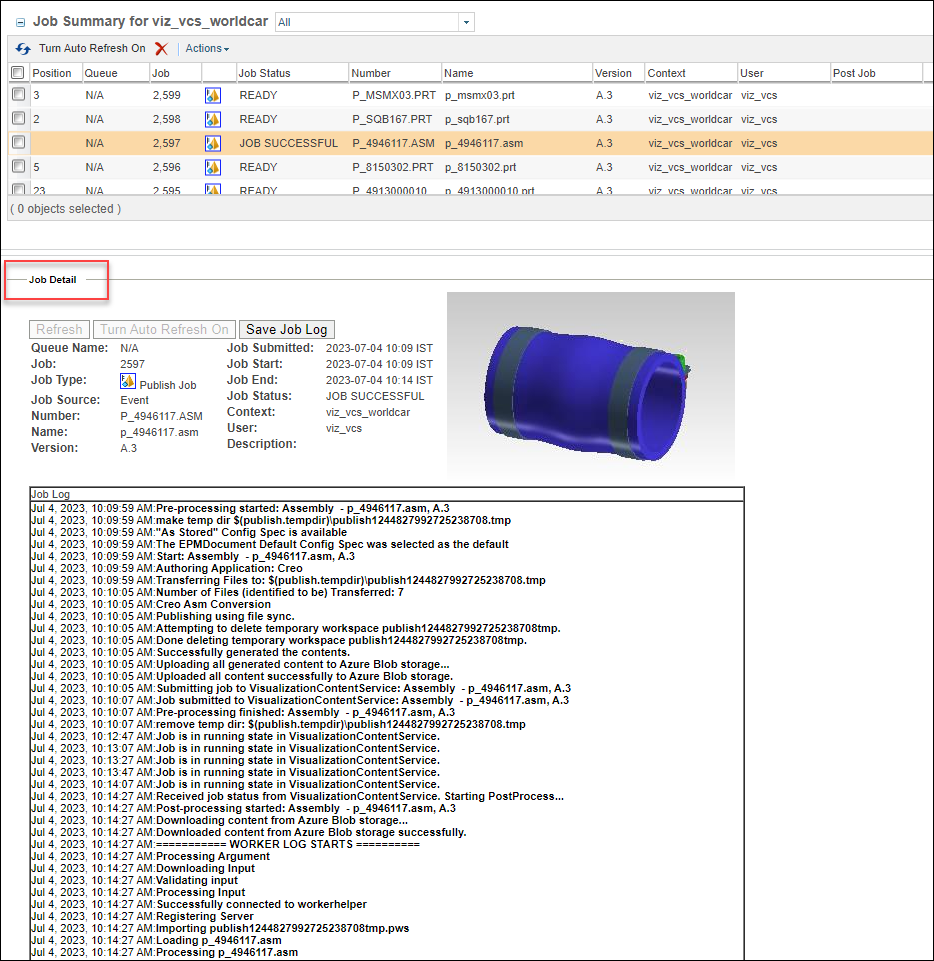Sort by User column header
This screenshot has height=961, width=934.
tap(751, 73)
